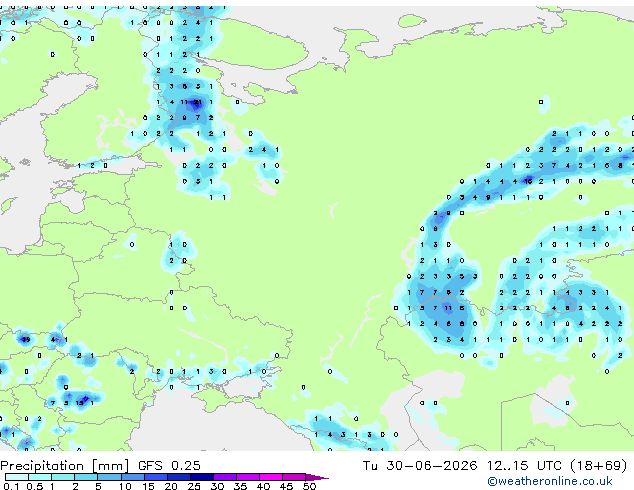
Task: Click the 'Tu 30-06-2026' date text
Action: [x=420, y=466]
